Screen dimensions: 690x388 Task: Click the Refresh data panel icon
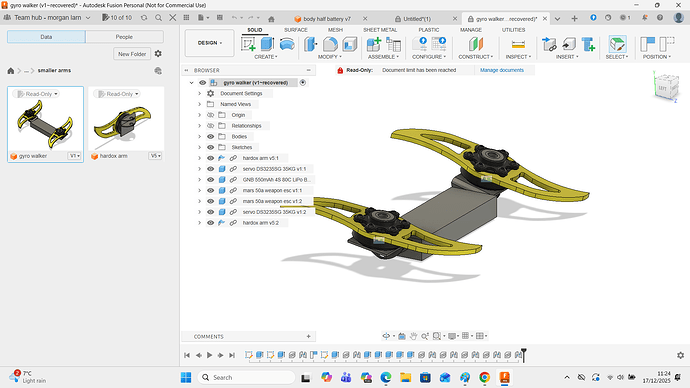point(144,18)
